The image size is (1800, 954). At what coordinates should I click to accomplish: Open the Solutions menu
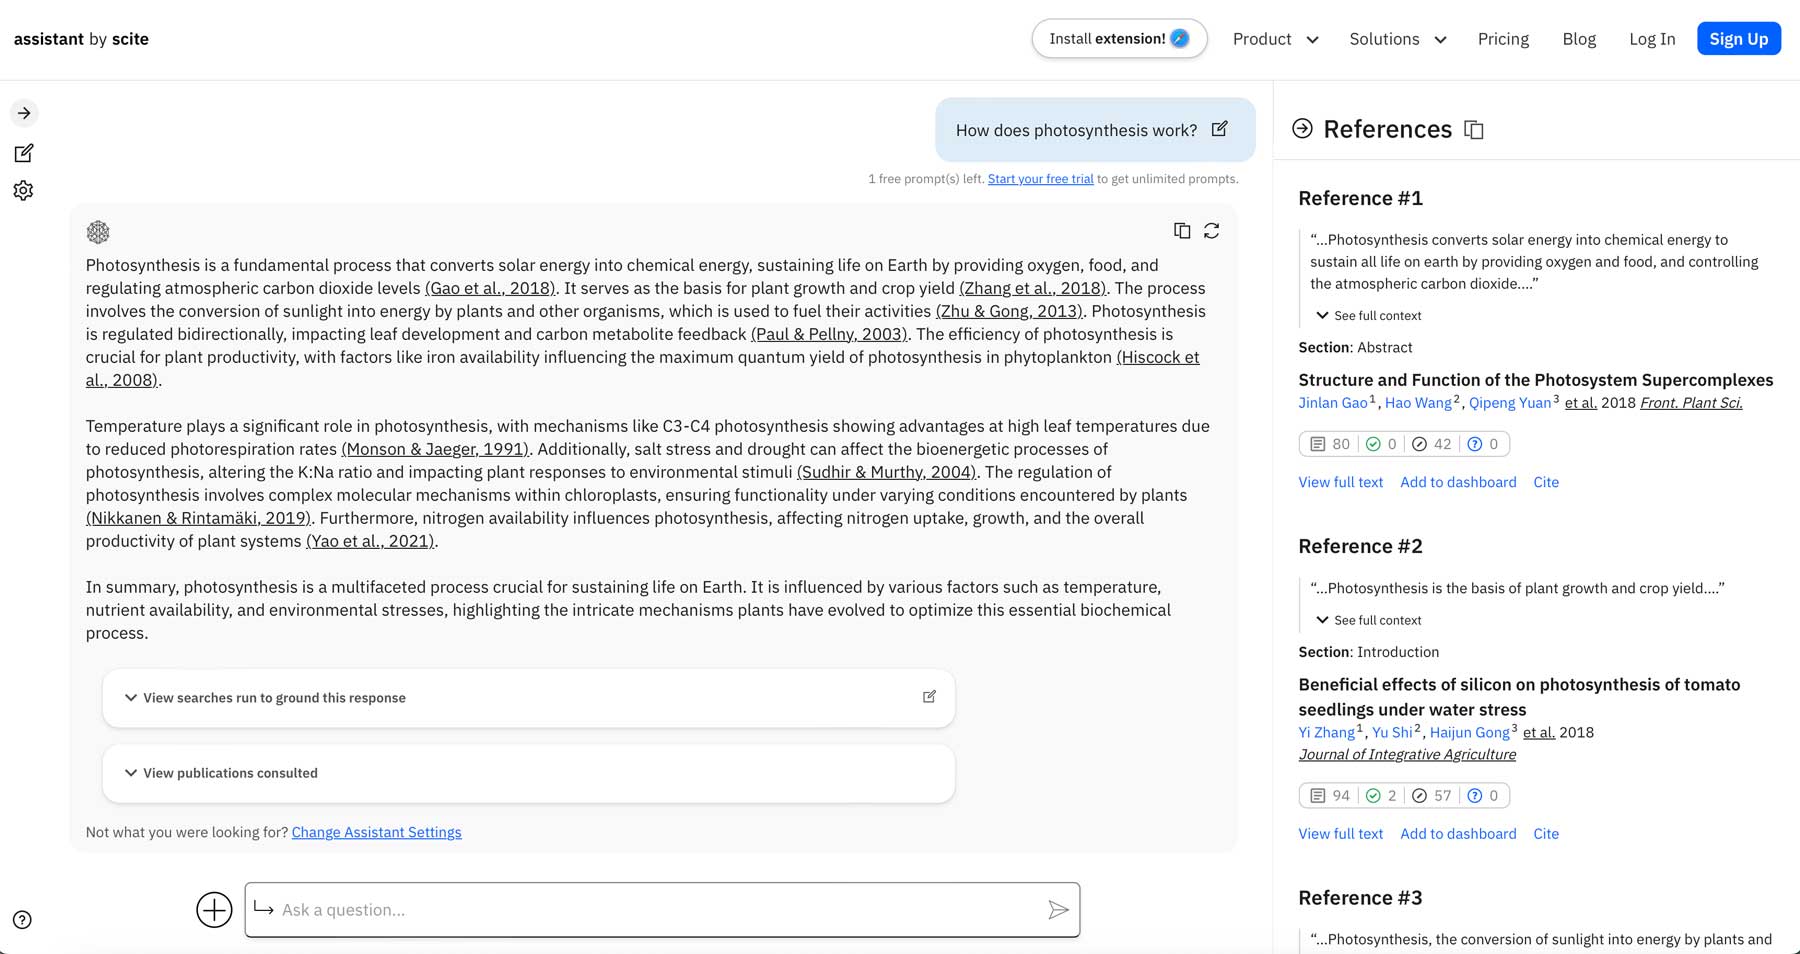pyautogui.click(x=1396, y=39)
